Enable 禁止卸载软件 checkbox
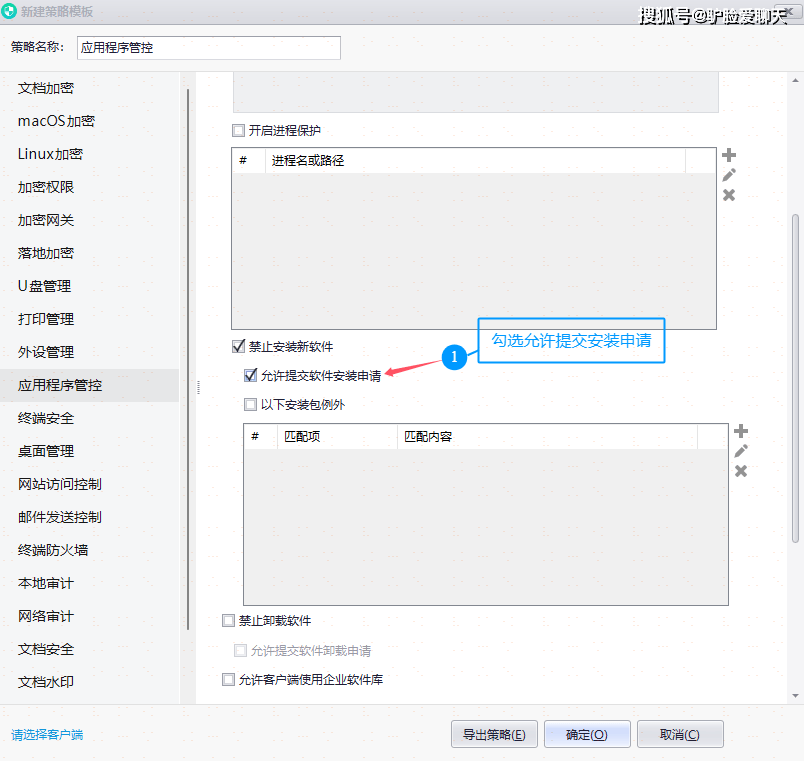804x761 pixels. tap(228, 620)
